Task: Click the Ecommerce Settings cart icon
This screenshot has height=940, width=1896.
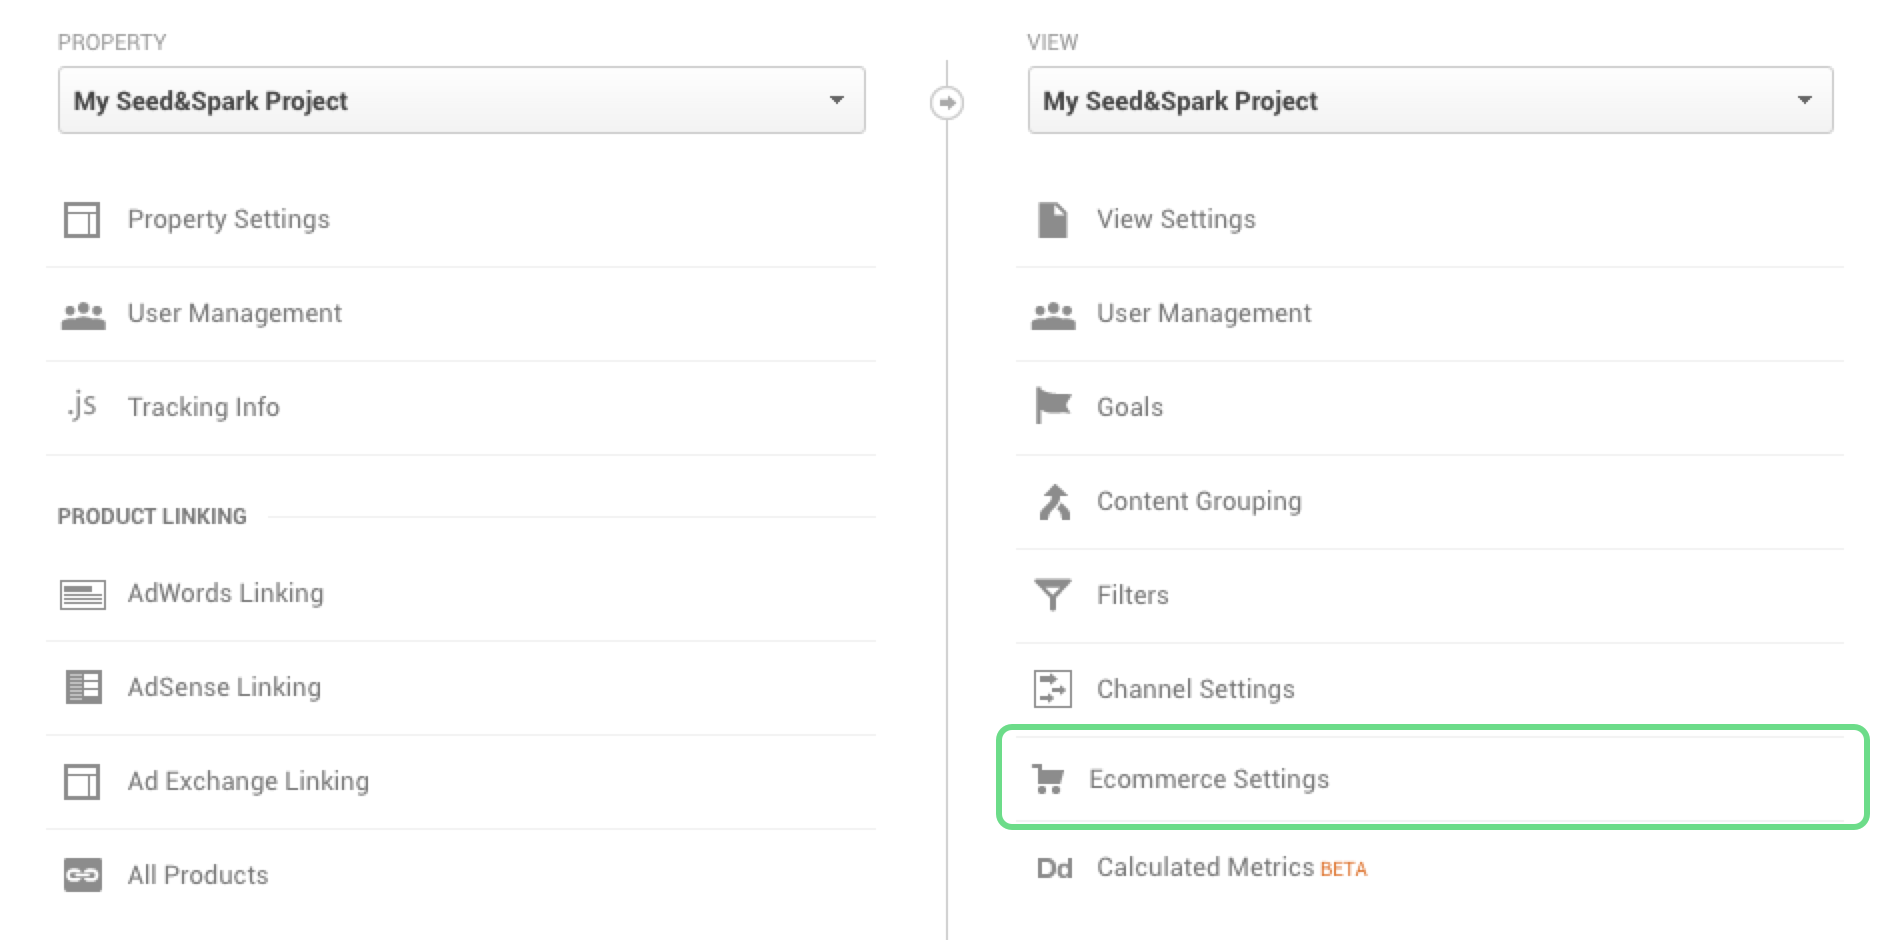Action: pyautogui.click(x=1048, y=779)
